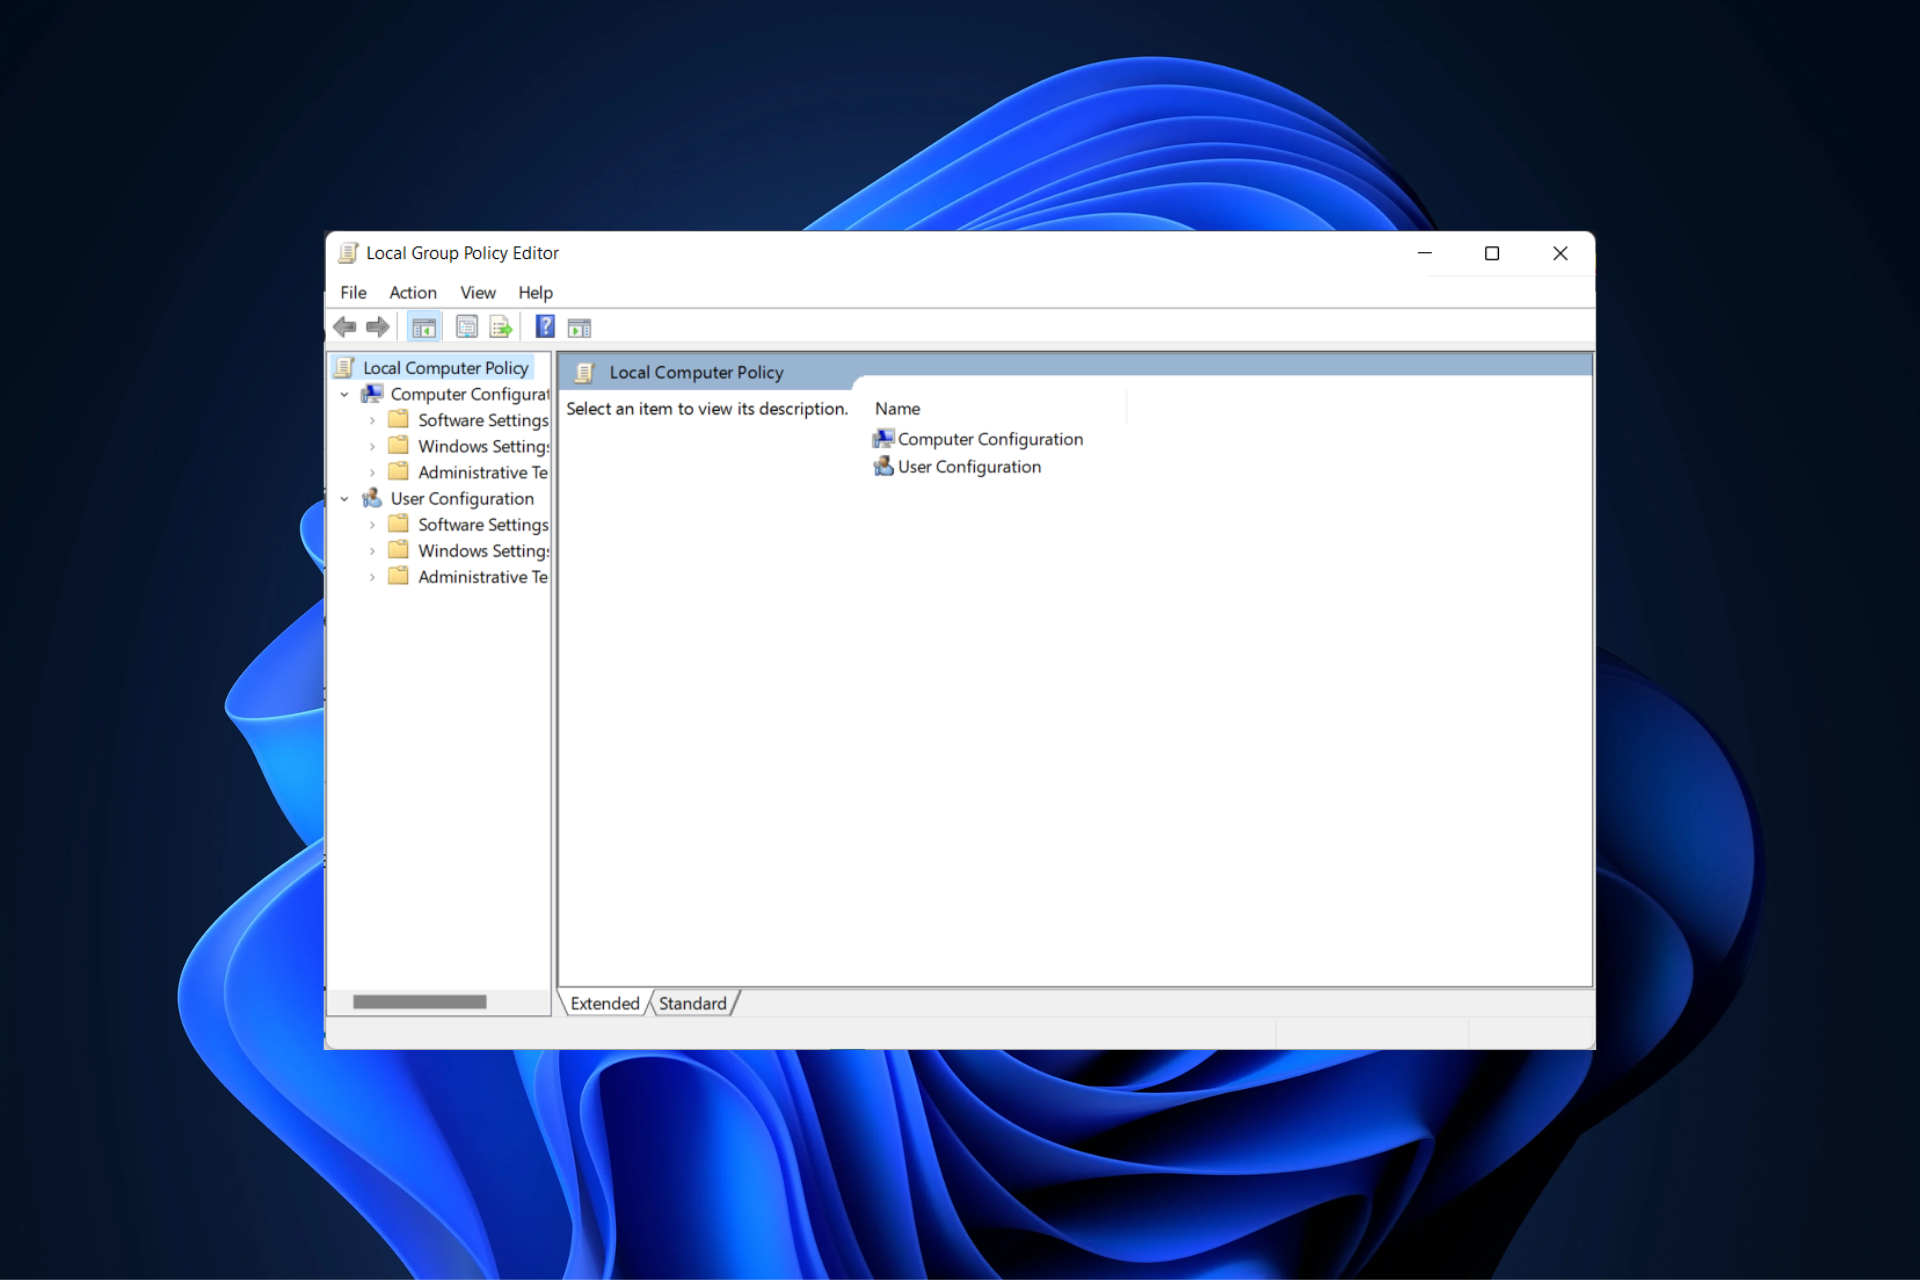Image resolution: width=1920 pixels, height=1280 pixels.
Task: Click the Back arrow toolbar icon
Action: click(x=345, y=327)
